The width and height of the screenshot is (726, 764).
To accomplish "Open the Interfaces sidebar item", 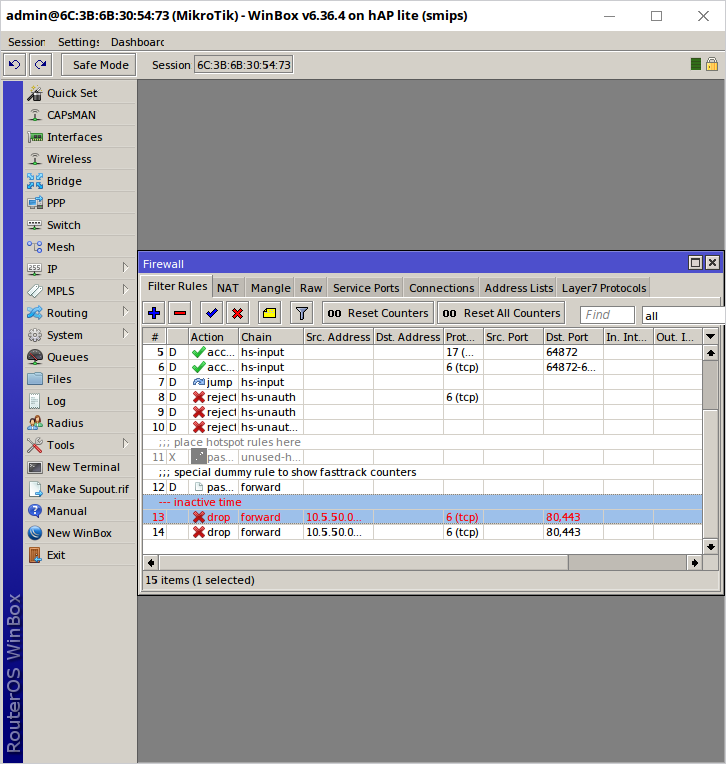I will coord(80,137).
